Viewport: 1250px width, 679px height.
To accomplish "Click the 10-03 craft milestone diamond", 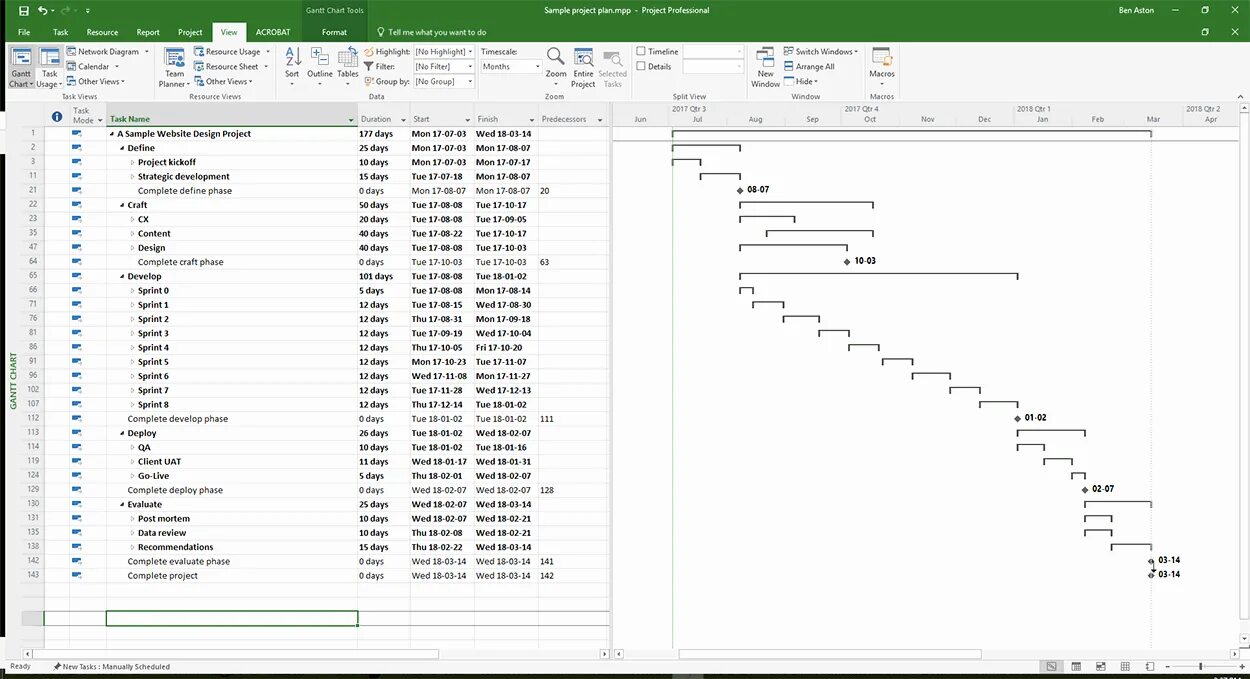I will (x=847, y=262).
